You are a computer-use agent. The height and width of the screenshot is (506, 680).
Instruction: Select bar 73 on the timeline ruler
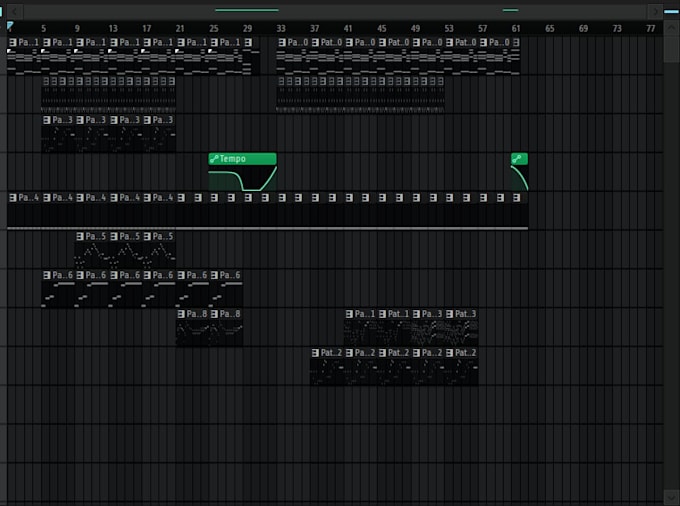point(617,29)
